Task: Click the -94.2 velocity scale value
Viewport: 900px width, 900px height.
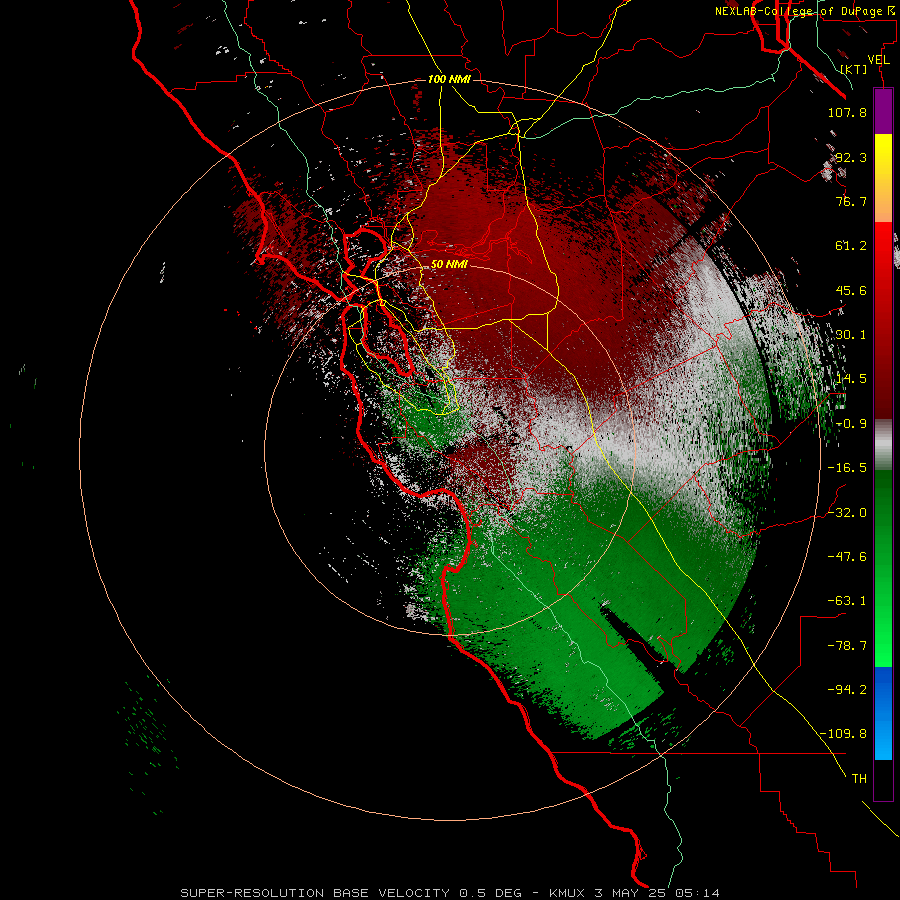Action: pyautogui.click(x=847, y=689)
